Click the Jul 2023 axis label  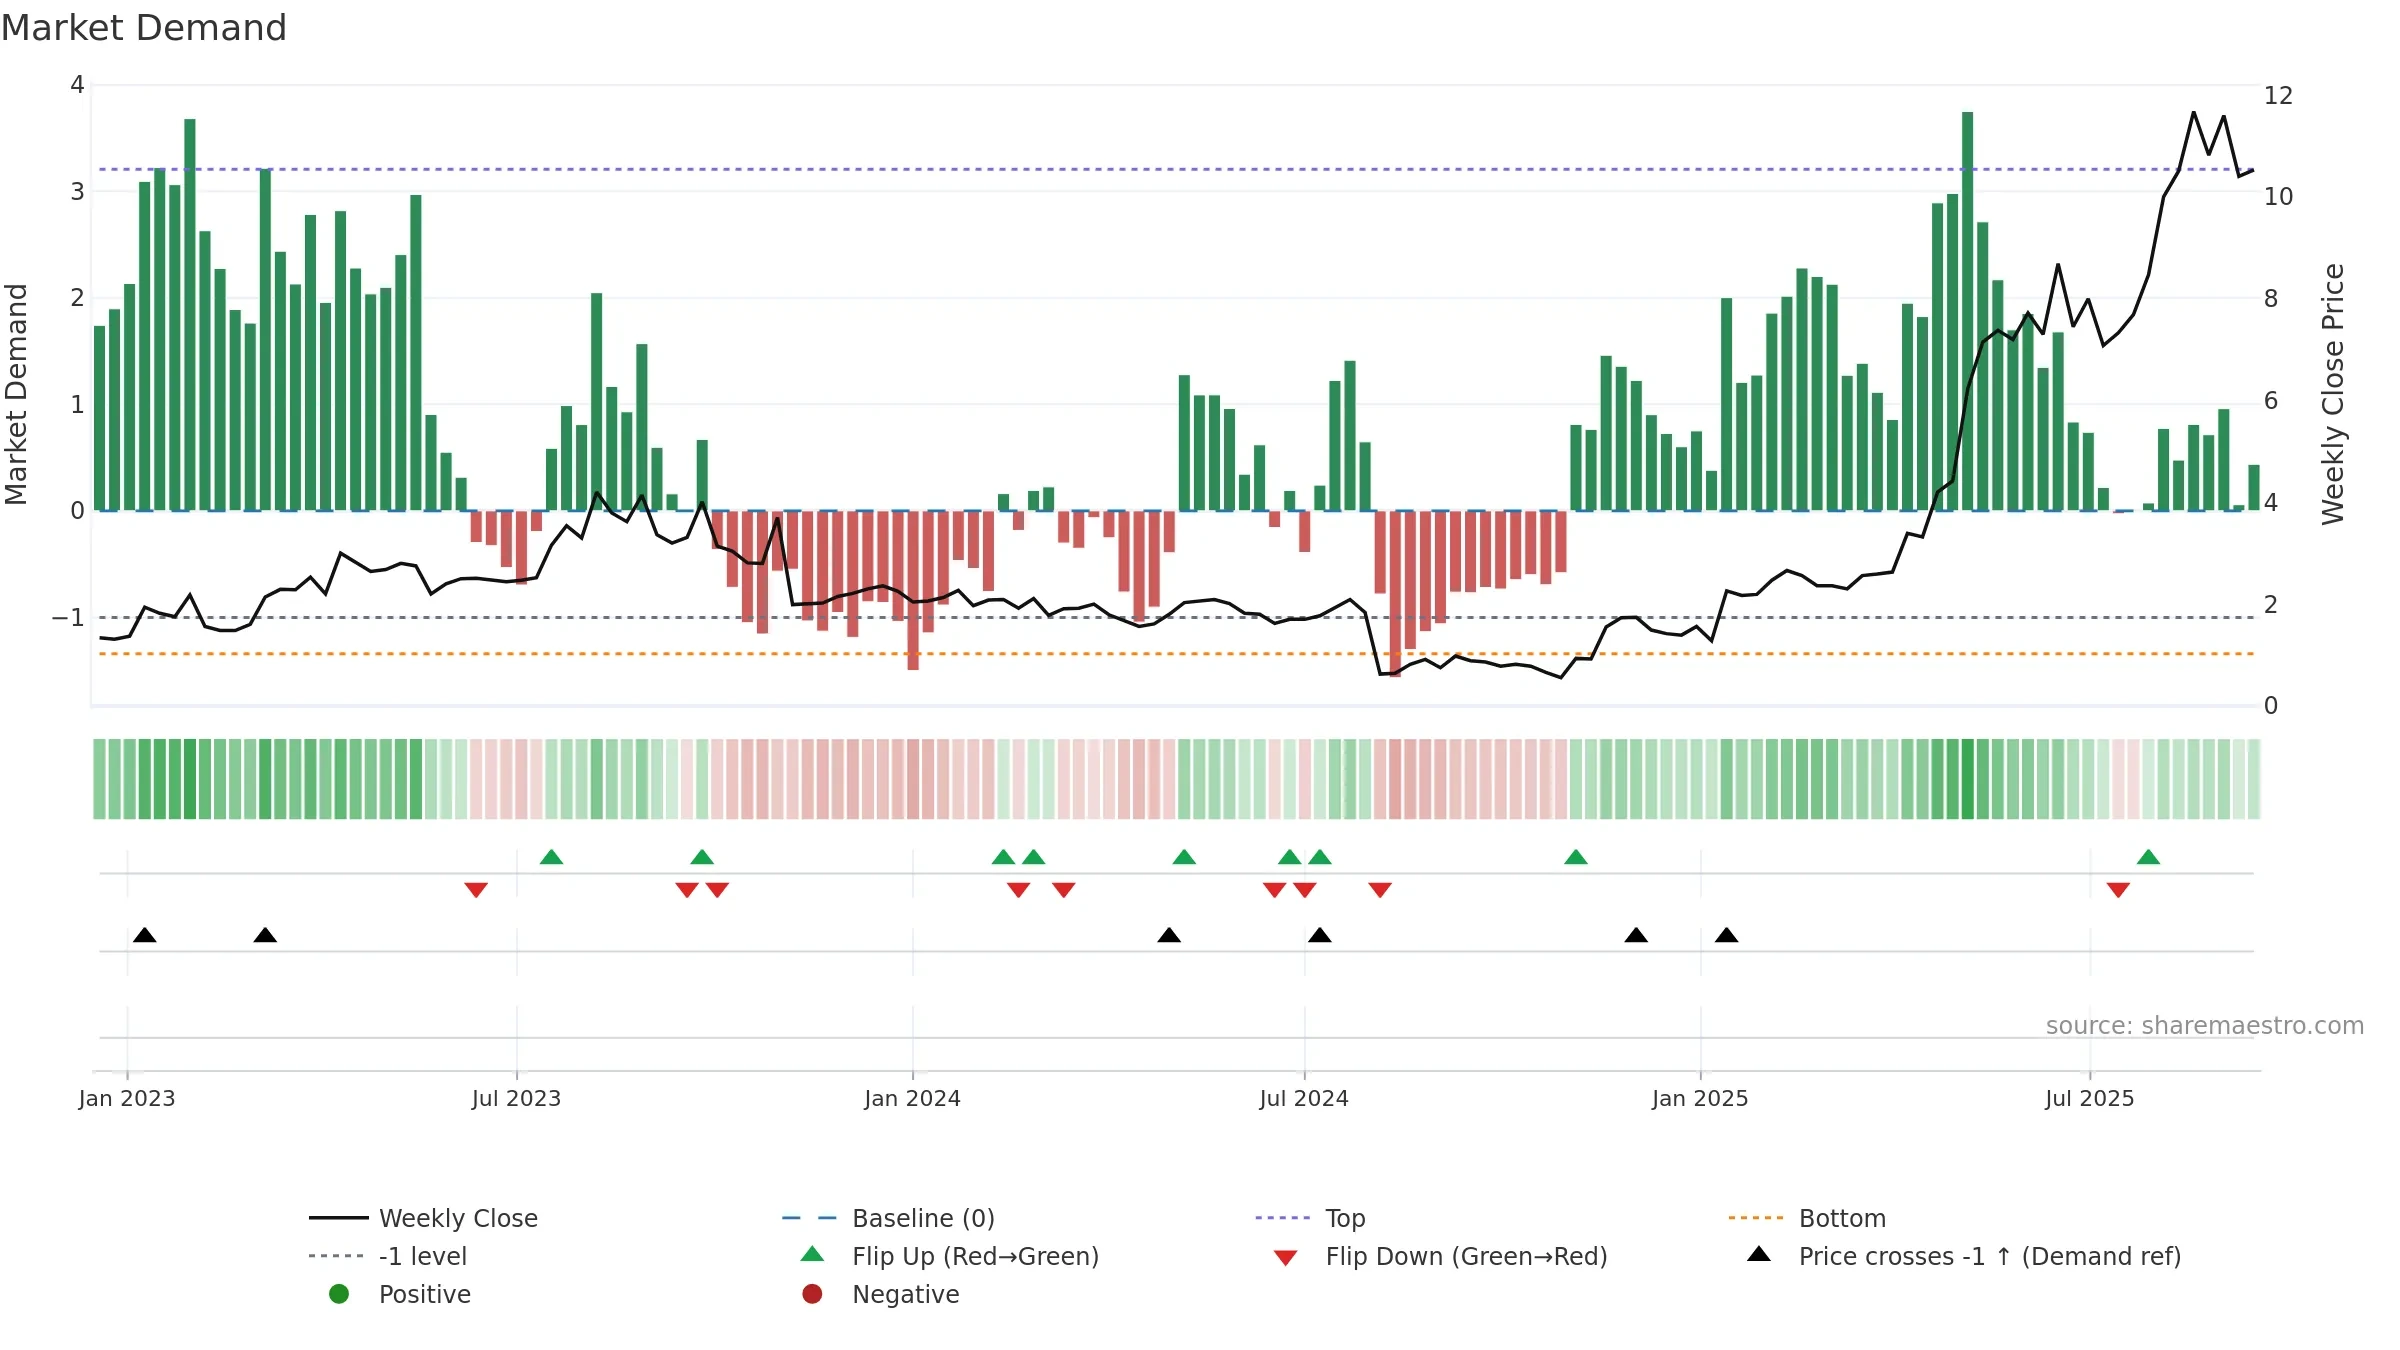(516, 1099)
